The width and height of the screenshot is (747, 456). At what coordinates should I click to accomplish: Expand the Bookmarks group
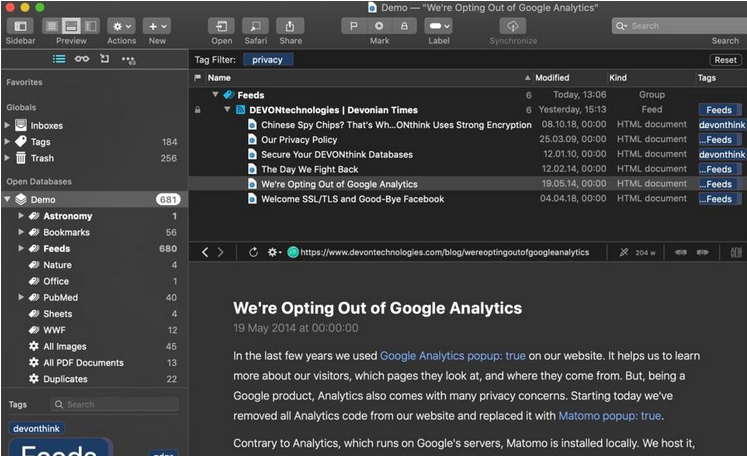pos(21,232)
